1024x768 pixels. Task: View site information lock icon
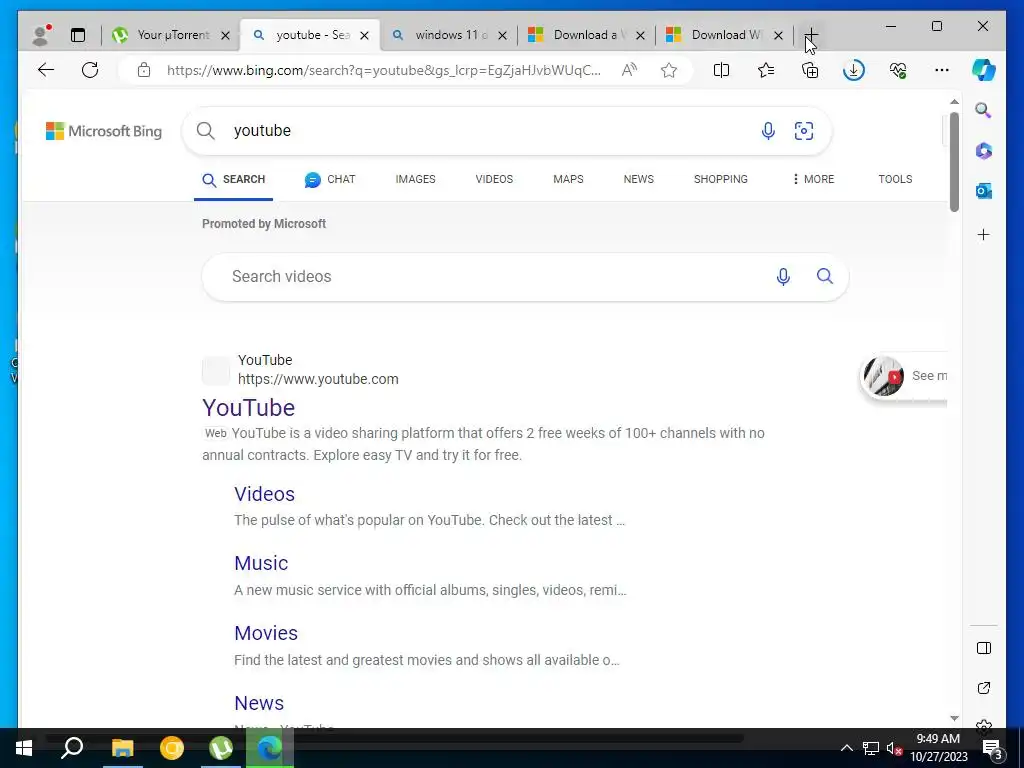[x=144, y=70]
